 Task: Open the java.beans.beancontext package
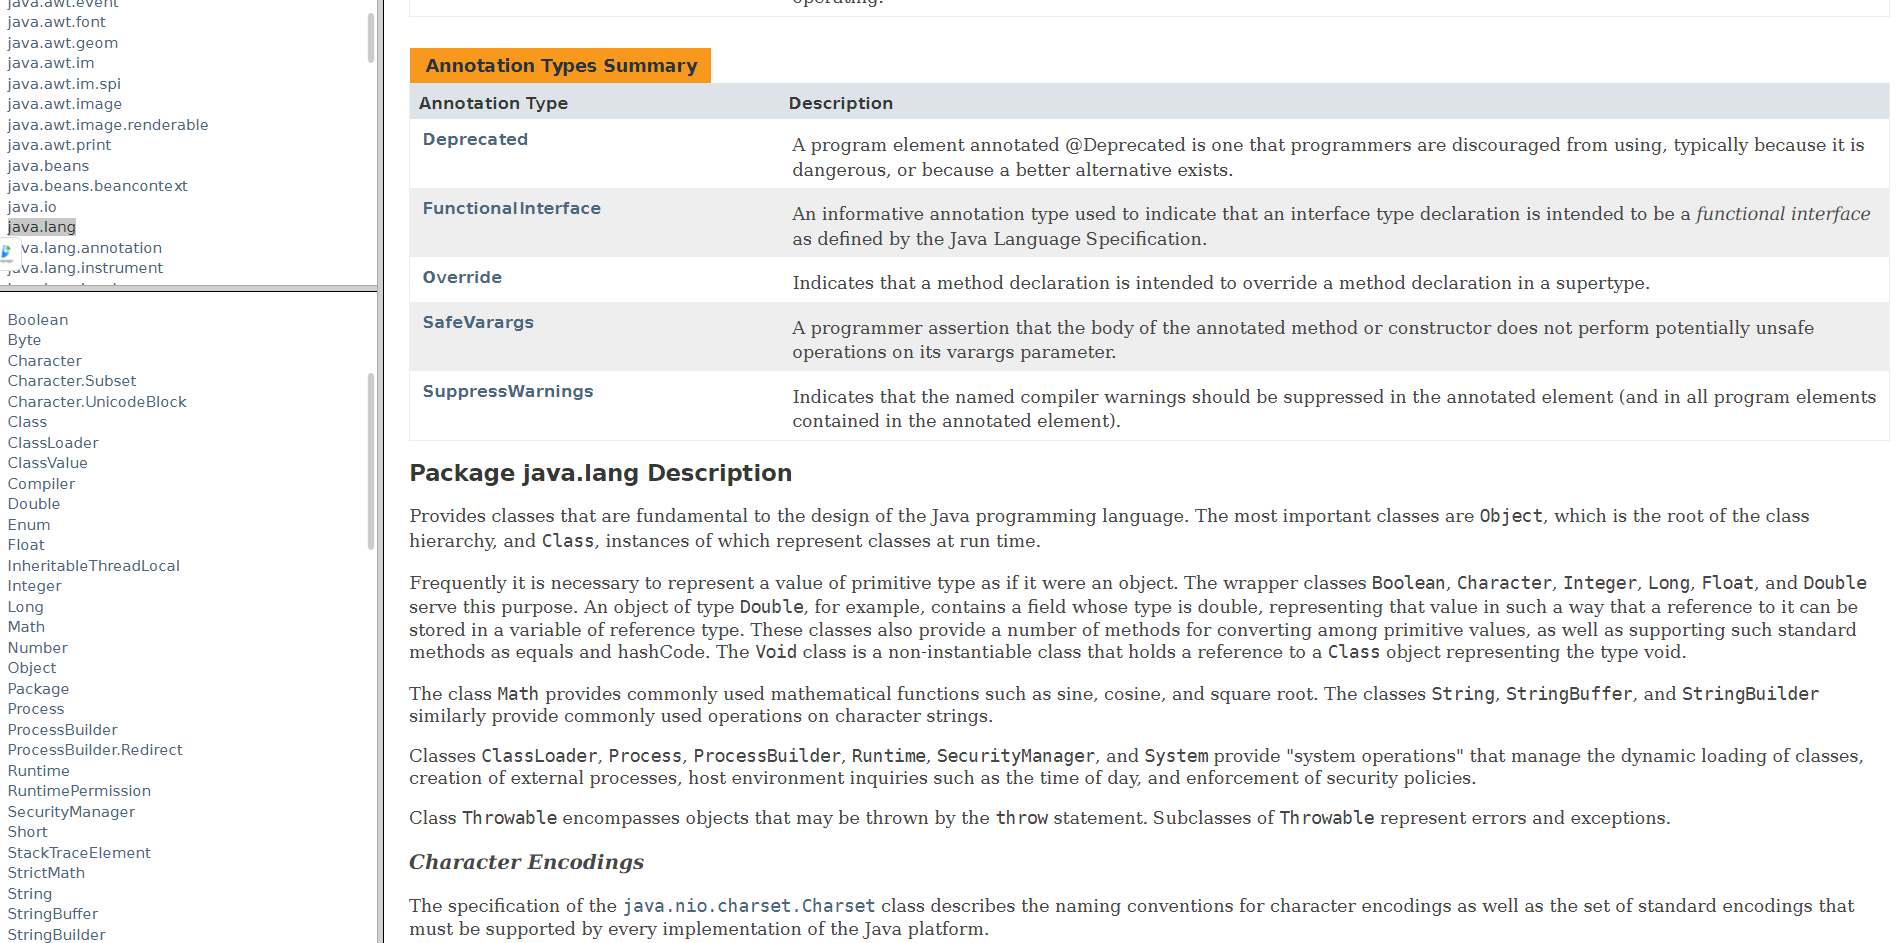point(97,186)
